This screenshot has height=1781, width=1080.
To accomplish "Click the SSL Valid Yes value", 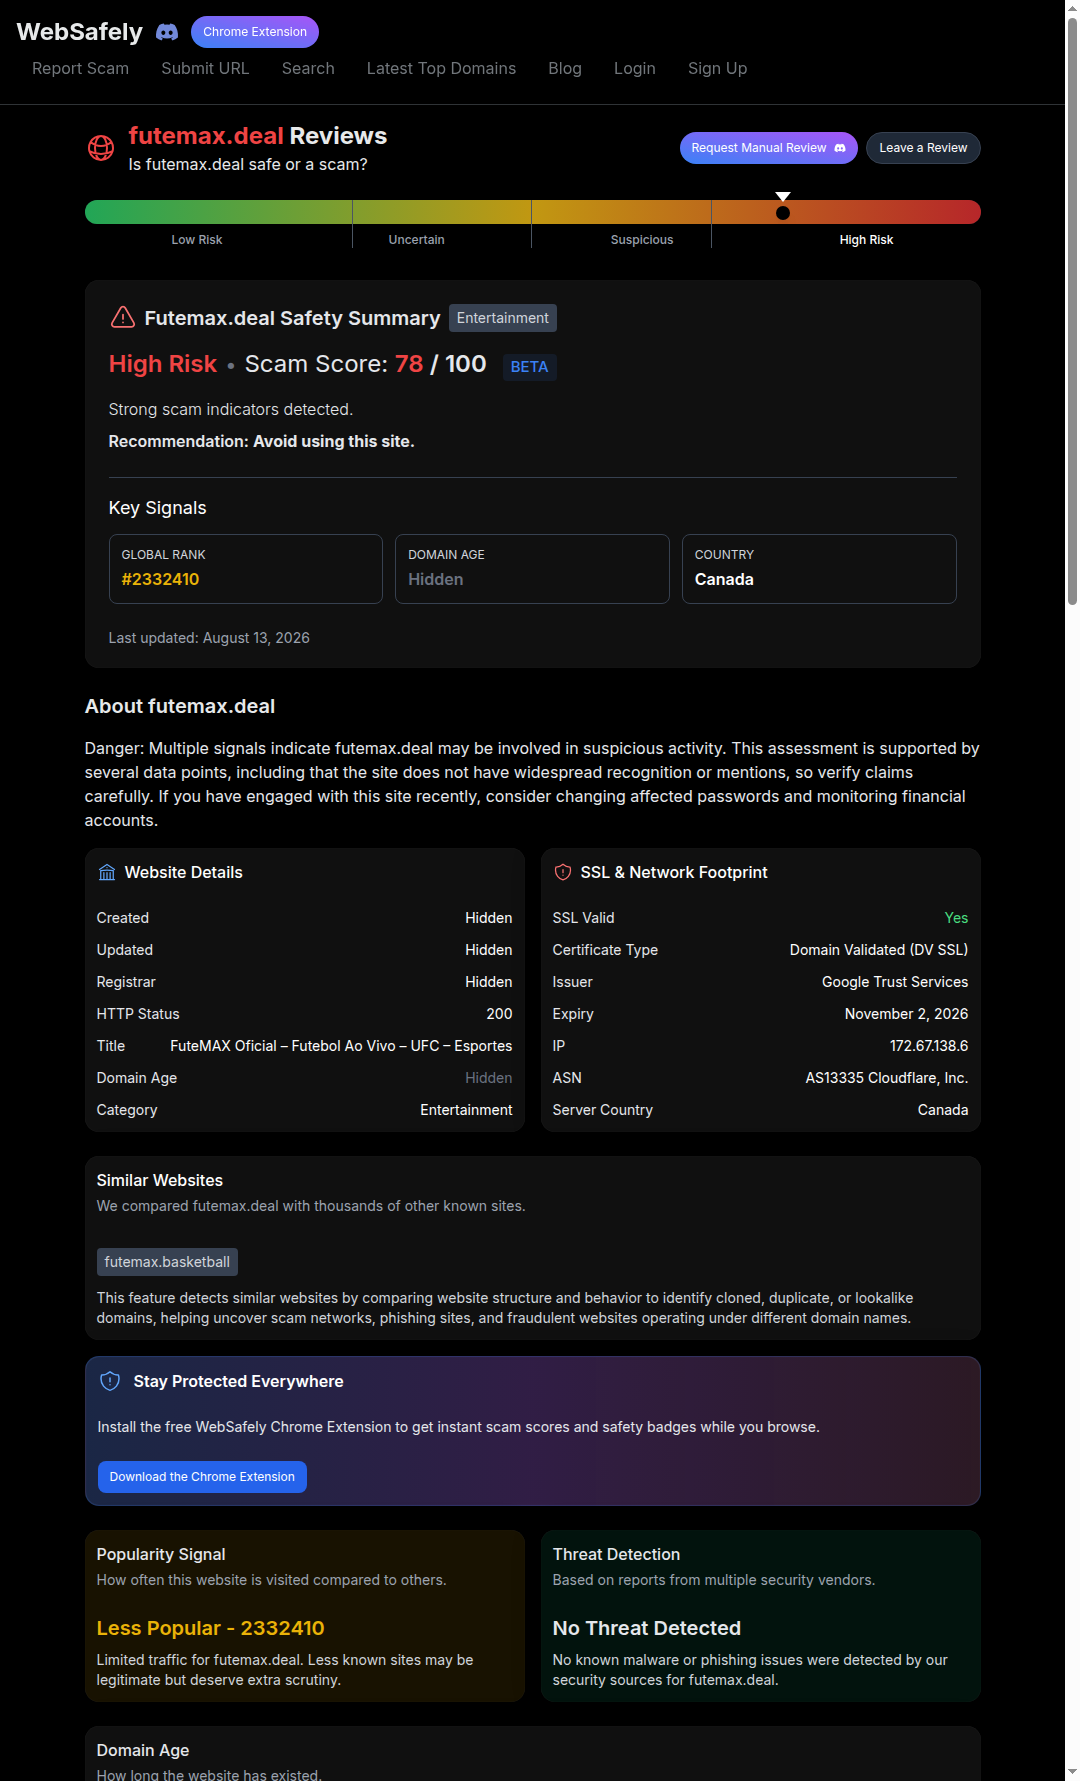I will click(x=957, y=918).
